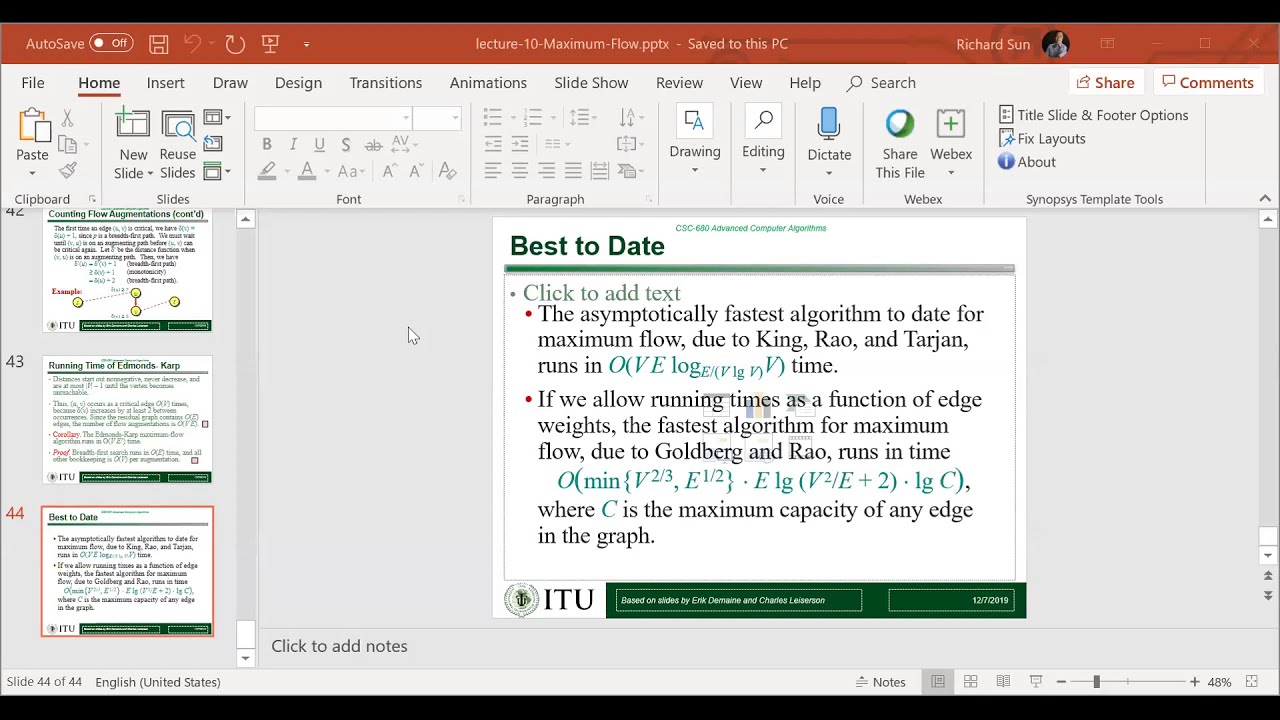
Task: Click the text highlight color swatch
Action: tap(267, 171)
